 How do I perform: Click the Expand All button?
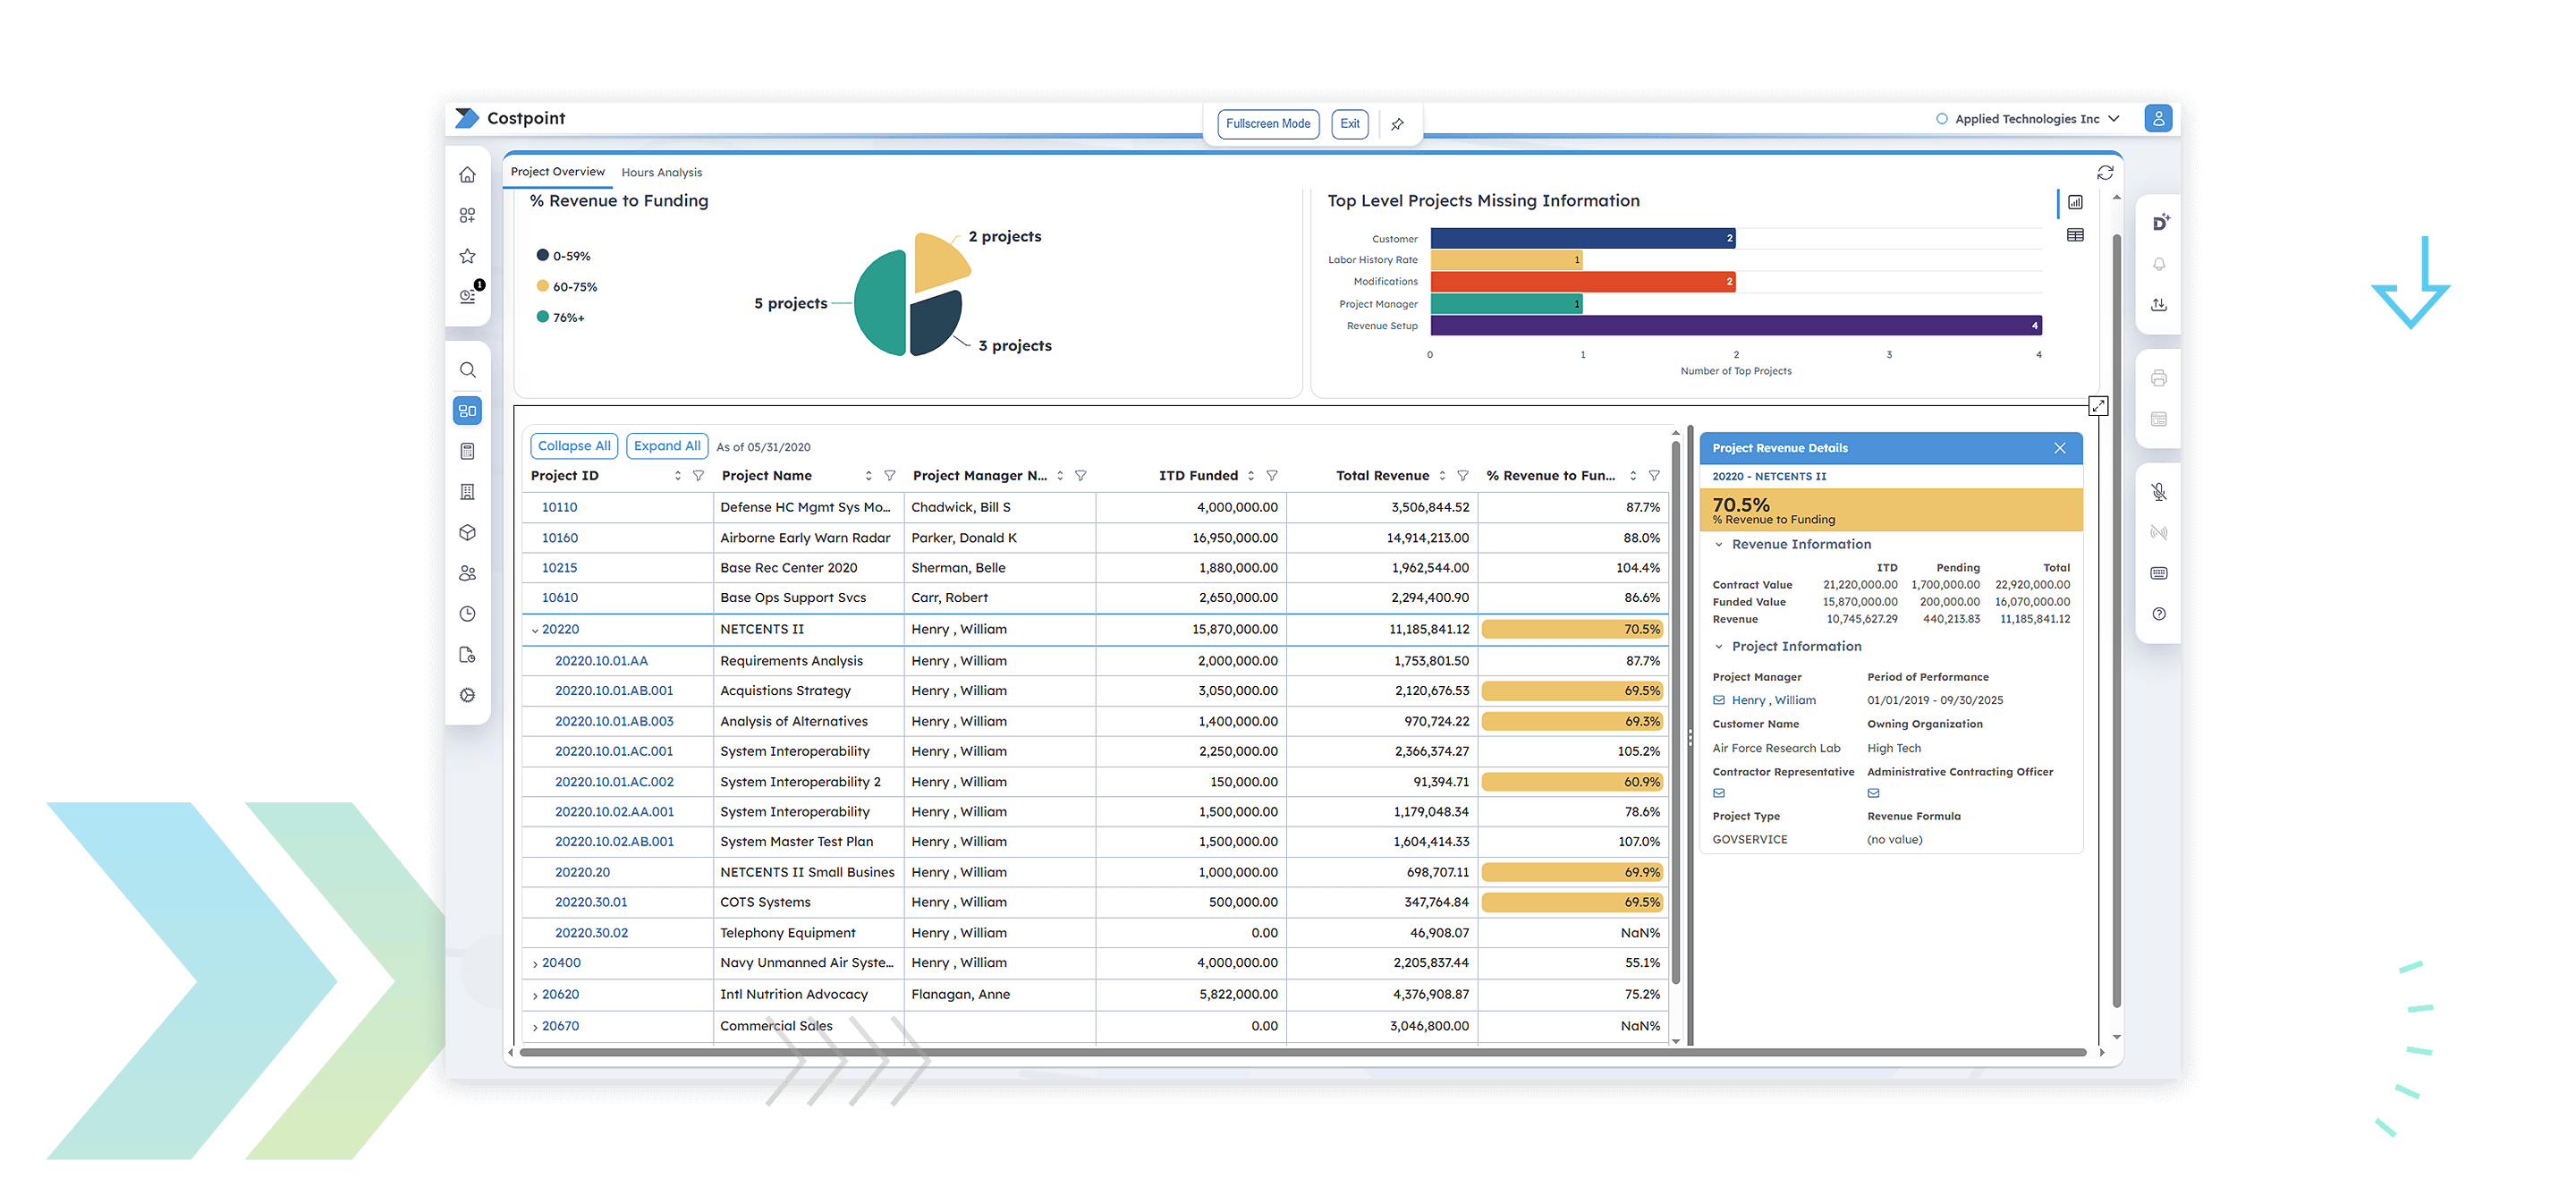point(666,446)
